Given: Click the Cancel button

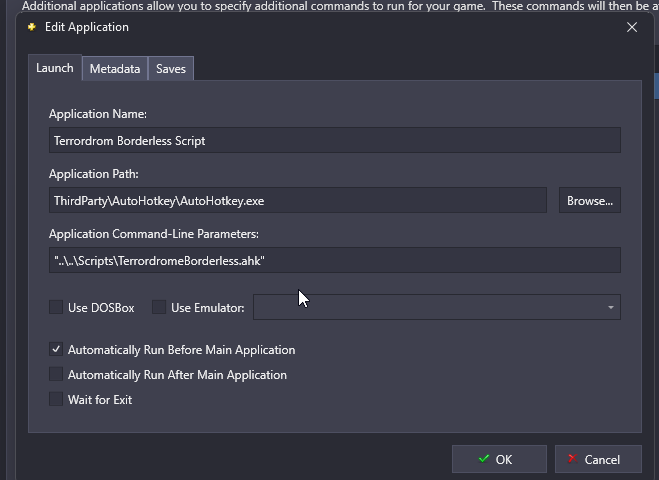Looking at the screenshot, I should coord(598,459).
